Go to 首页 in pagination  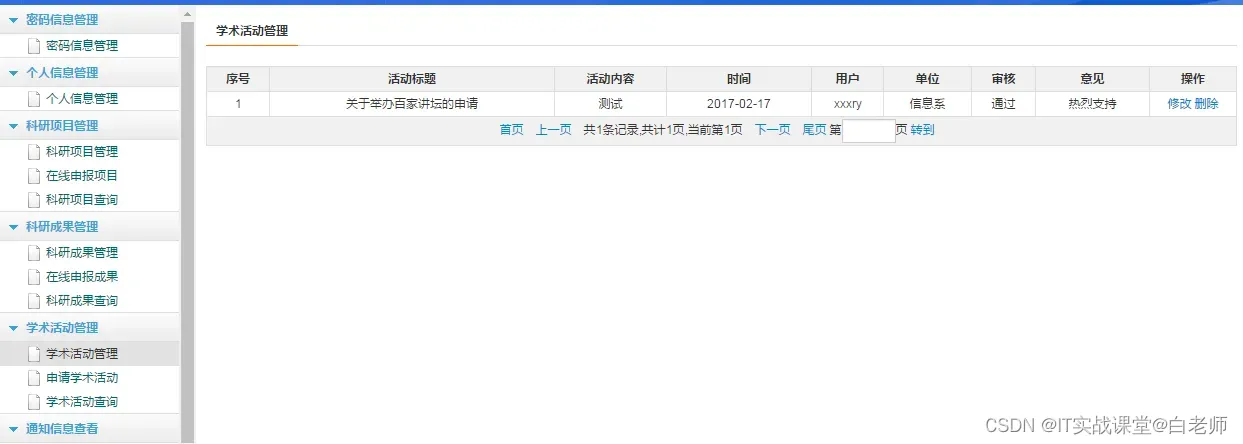coord(511,131)
